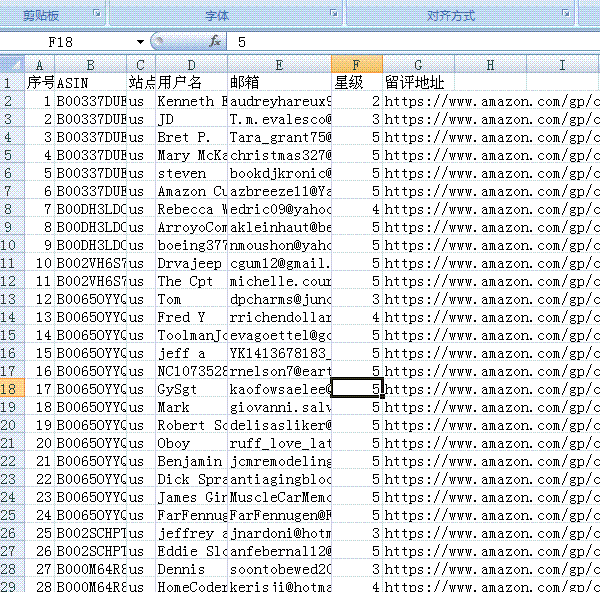Viewport: 600px width, 600px height.
Task: Select column A header
Action: 40,64
